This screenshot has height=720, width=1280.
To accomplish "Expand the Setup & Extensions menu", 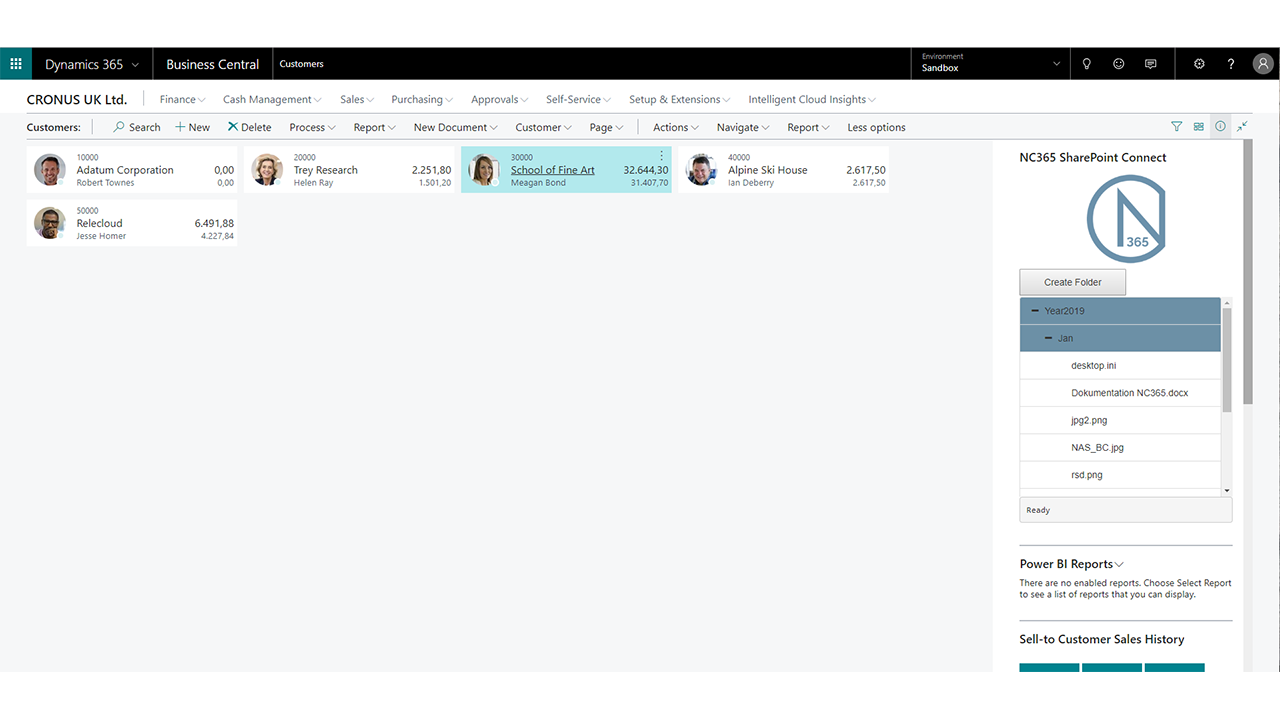I will [x=680, y=99].
